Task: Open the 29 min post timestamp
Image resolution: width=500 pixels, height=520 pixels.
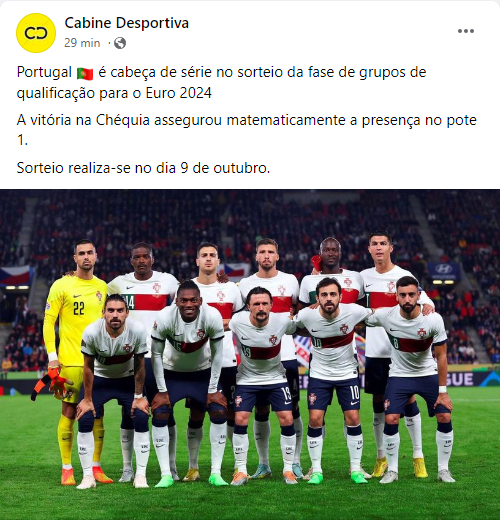Action: (x=82, y=43)
